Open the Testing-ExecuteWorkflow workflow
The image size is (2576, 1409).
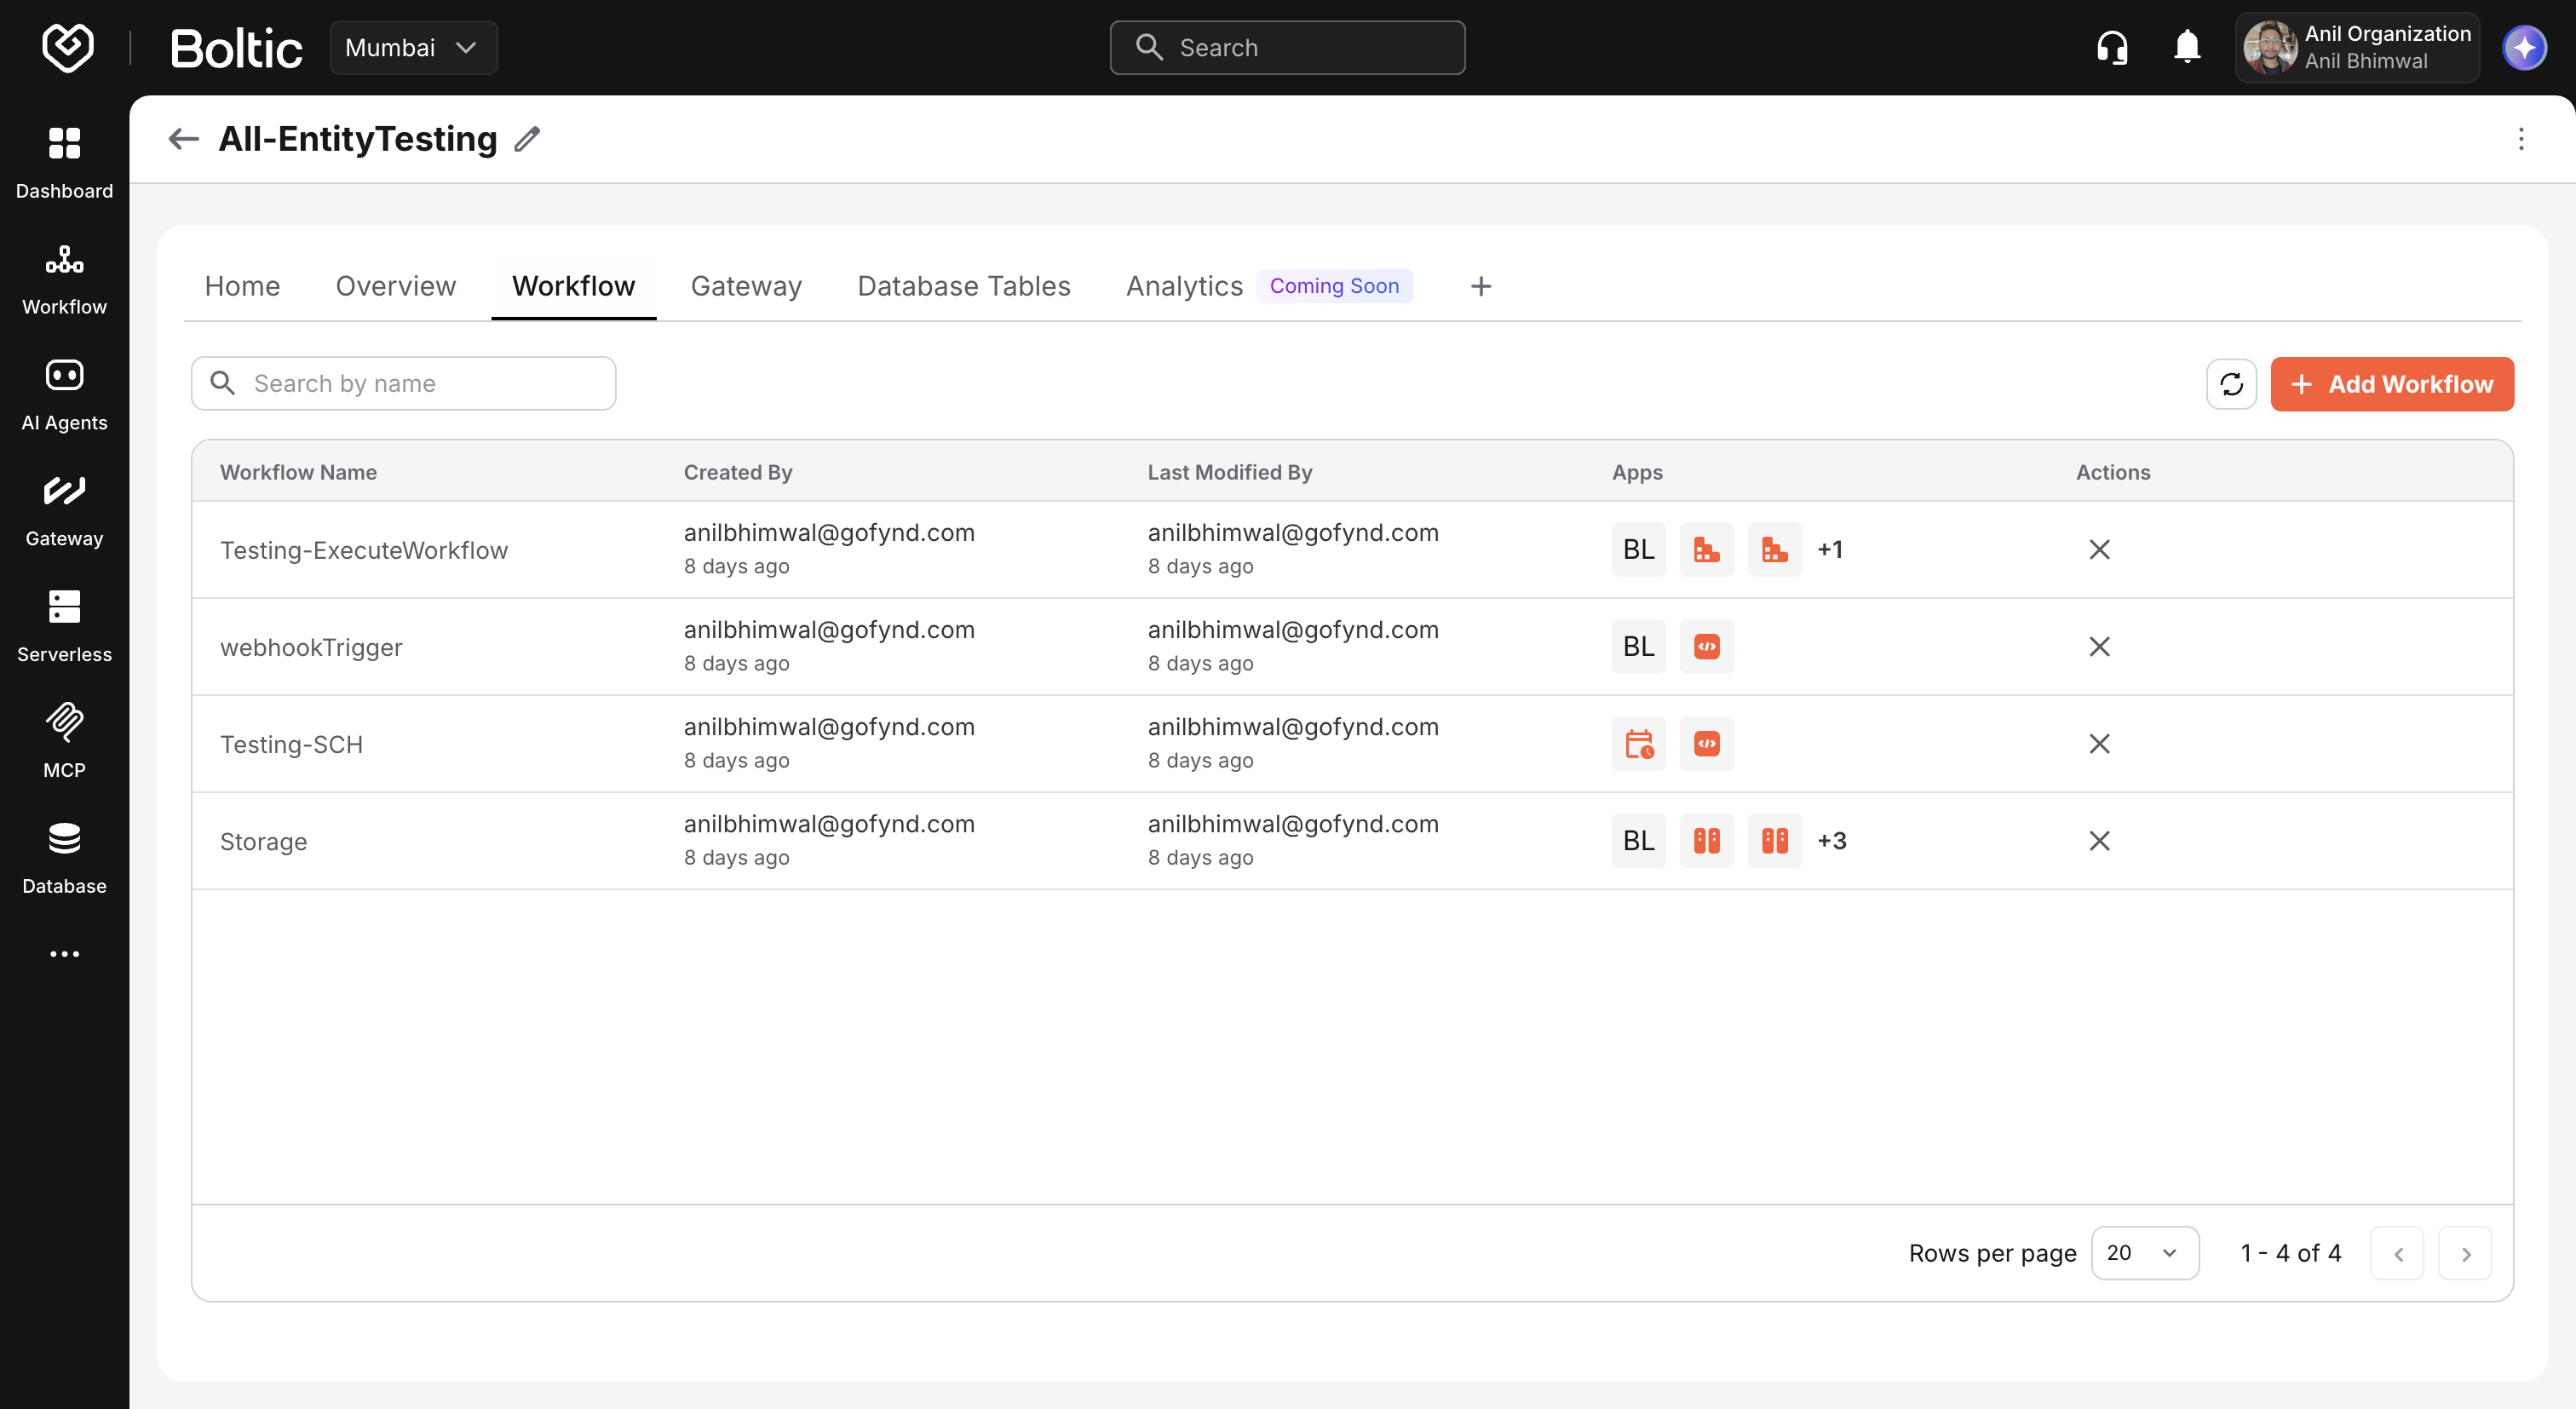coord(364,550)
